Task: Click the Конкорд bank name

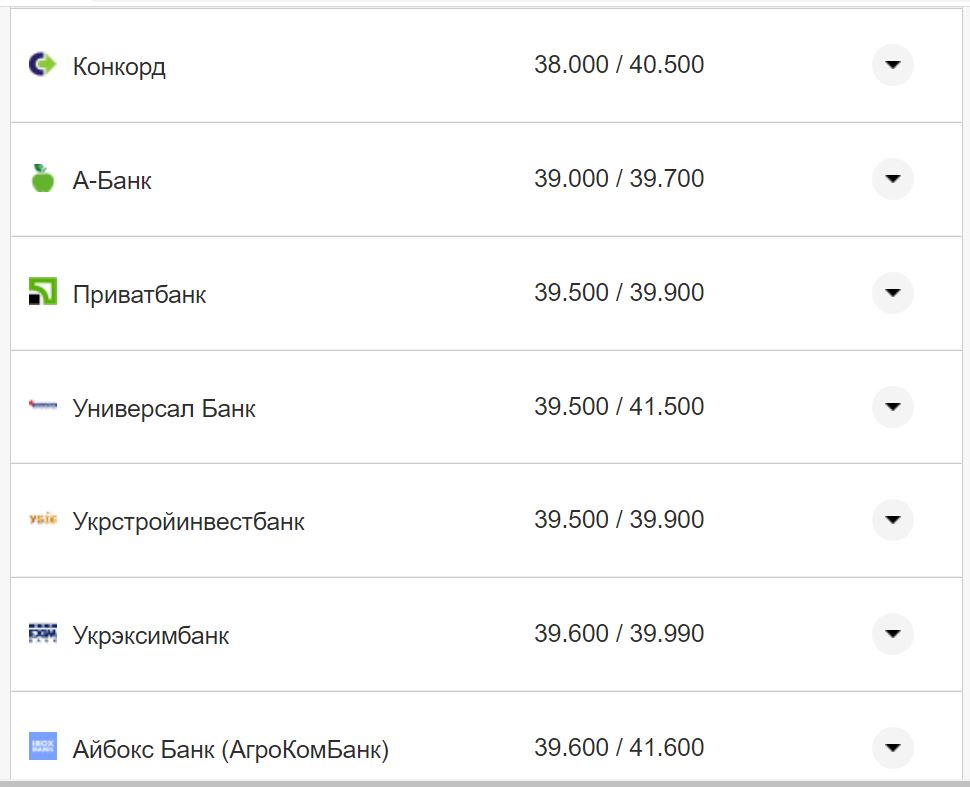Action: point(118,66)
